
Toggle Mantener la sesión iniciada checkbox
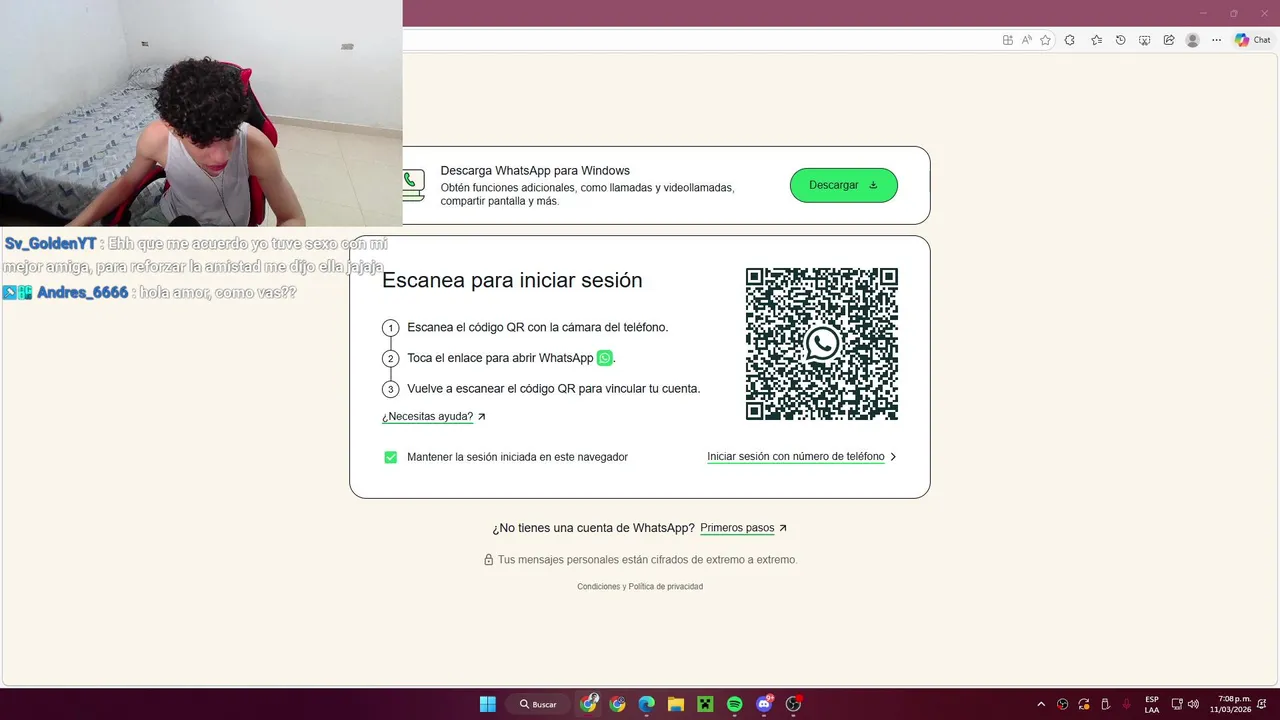pos(391,457)
